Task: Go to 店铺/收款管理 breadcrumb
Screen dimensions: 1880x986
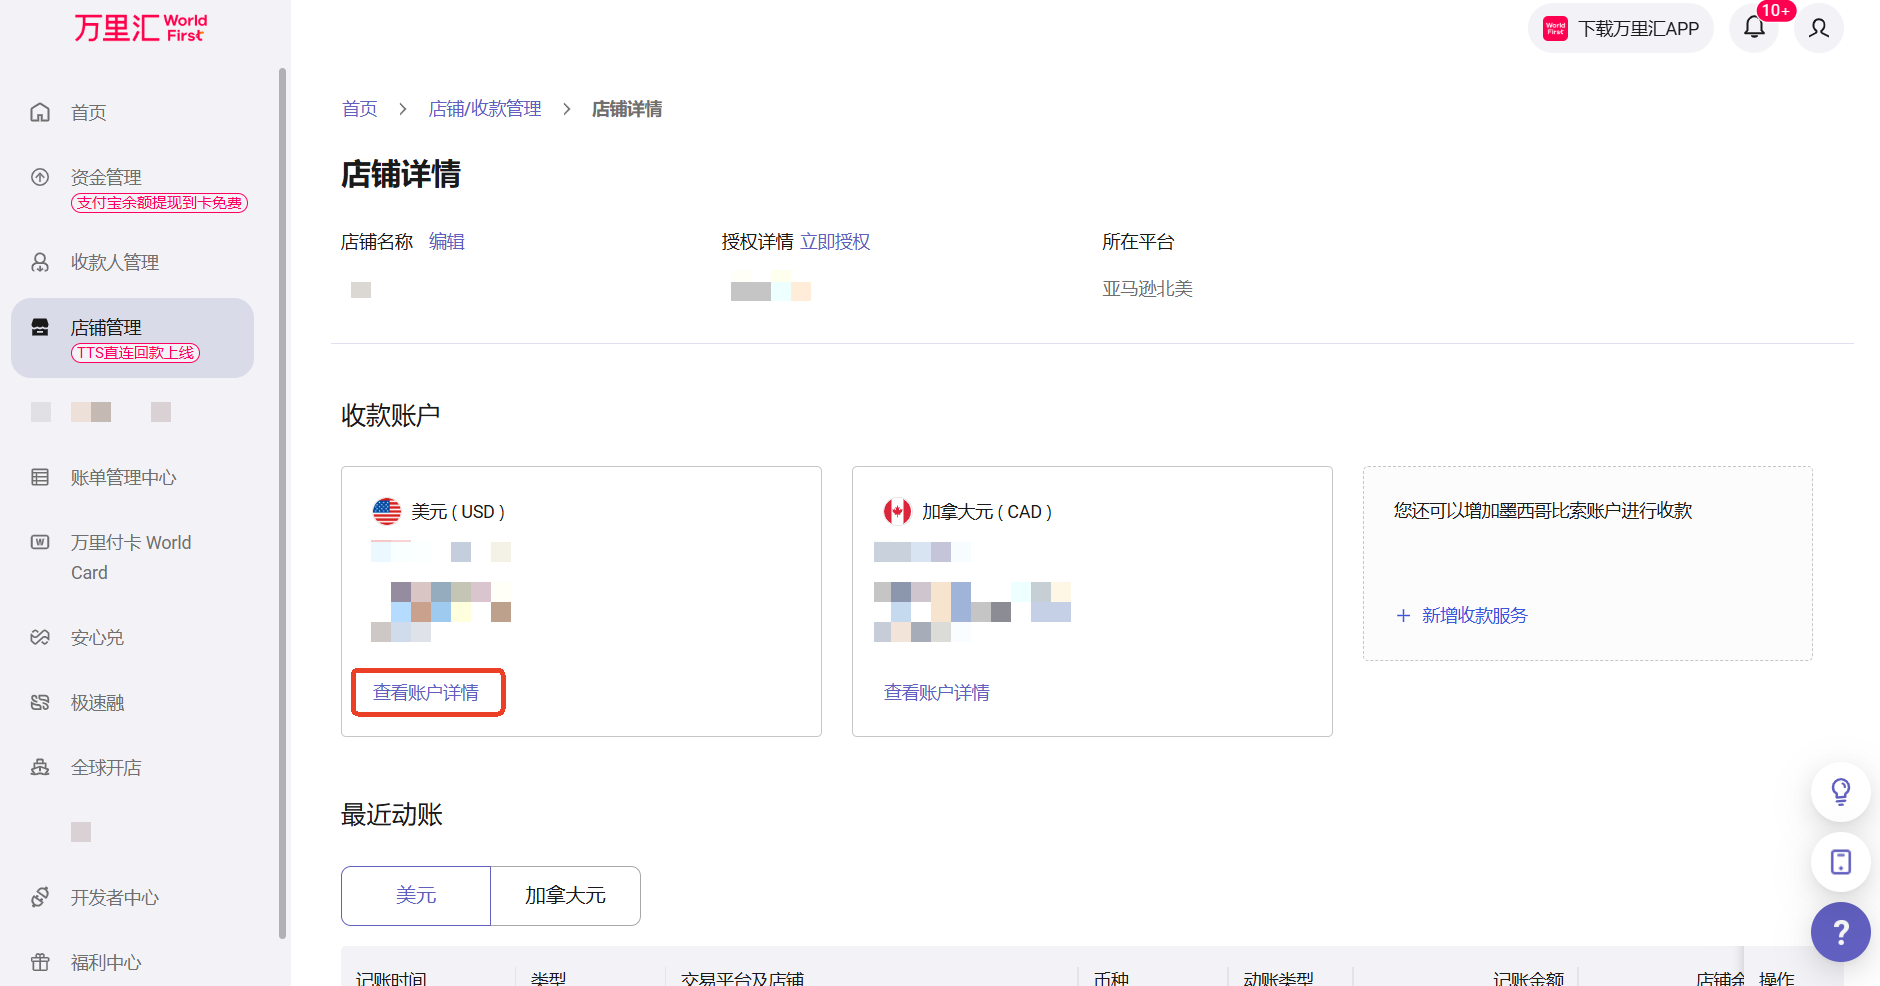Action: 485,109
